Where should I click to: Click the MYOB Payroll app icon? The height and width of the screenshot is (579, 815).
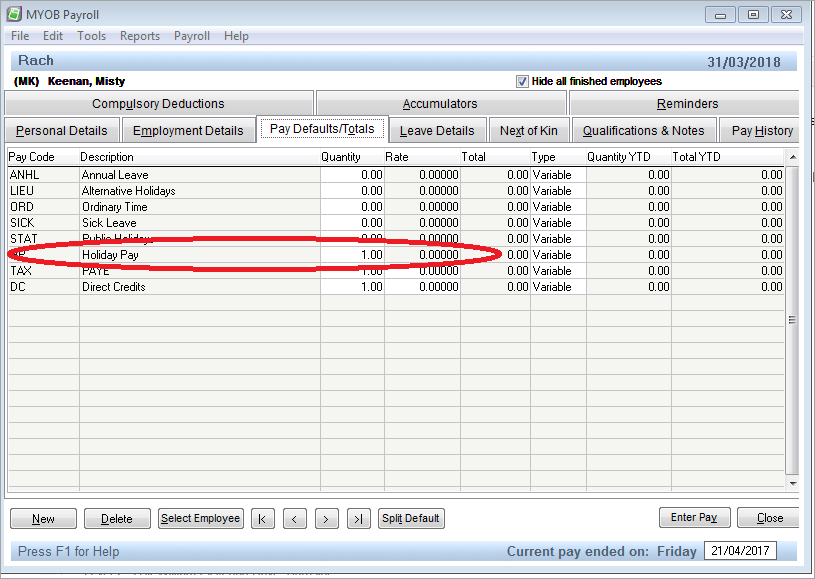coord(14,14)
